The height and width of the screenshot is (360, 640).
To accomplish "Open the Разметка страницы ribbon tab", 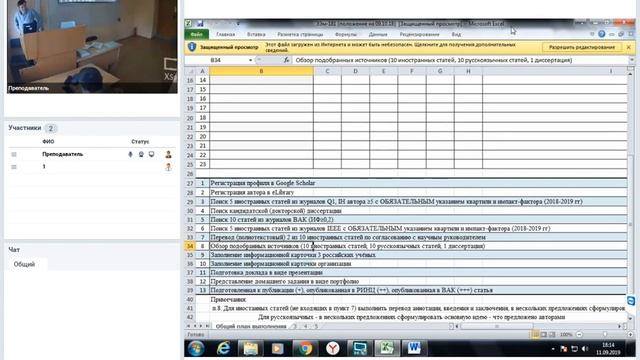I will coord(300,34).
